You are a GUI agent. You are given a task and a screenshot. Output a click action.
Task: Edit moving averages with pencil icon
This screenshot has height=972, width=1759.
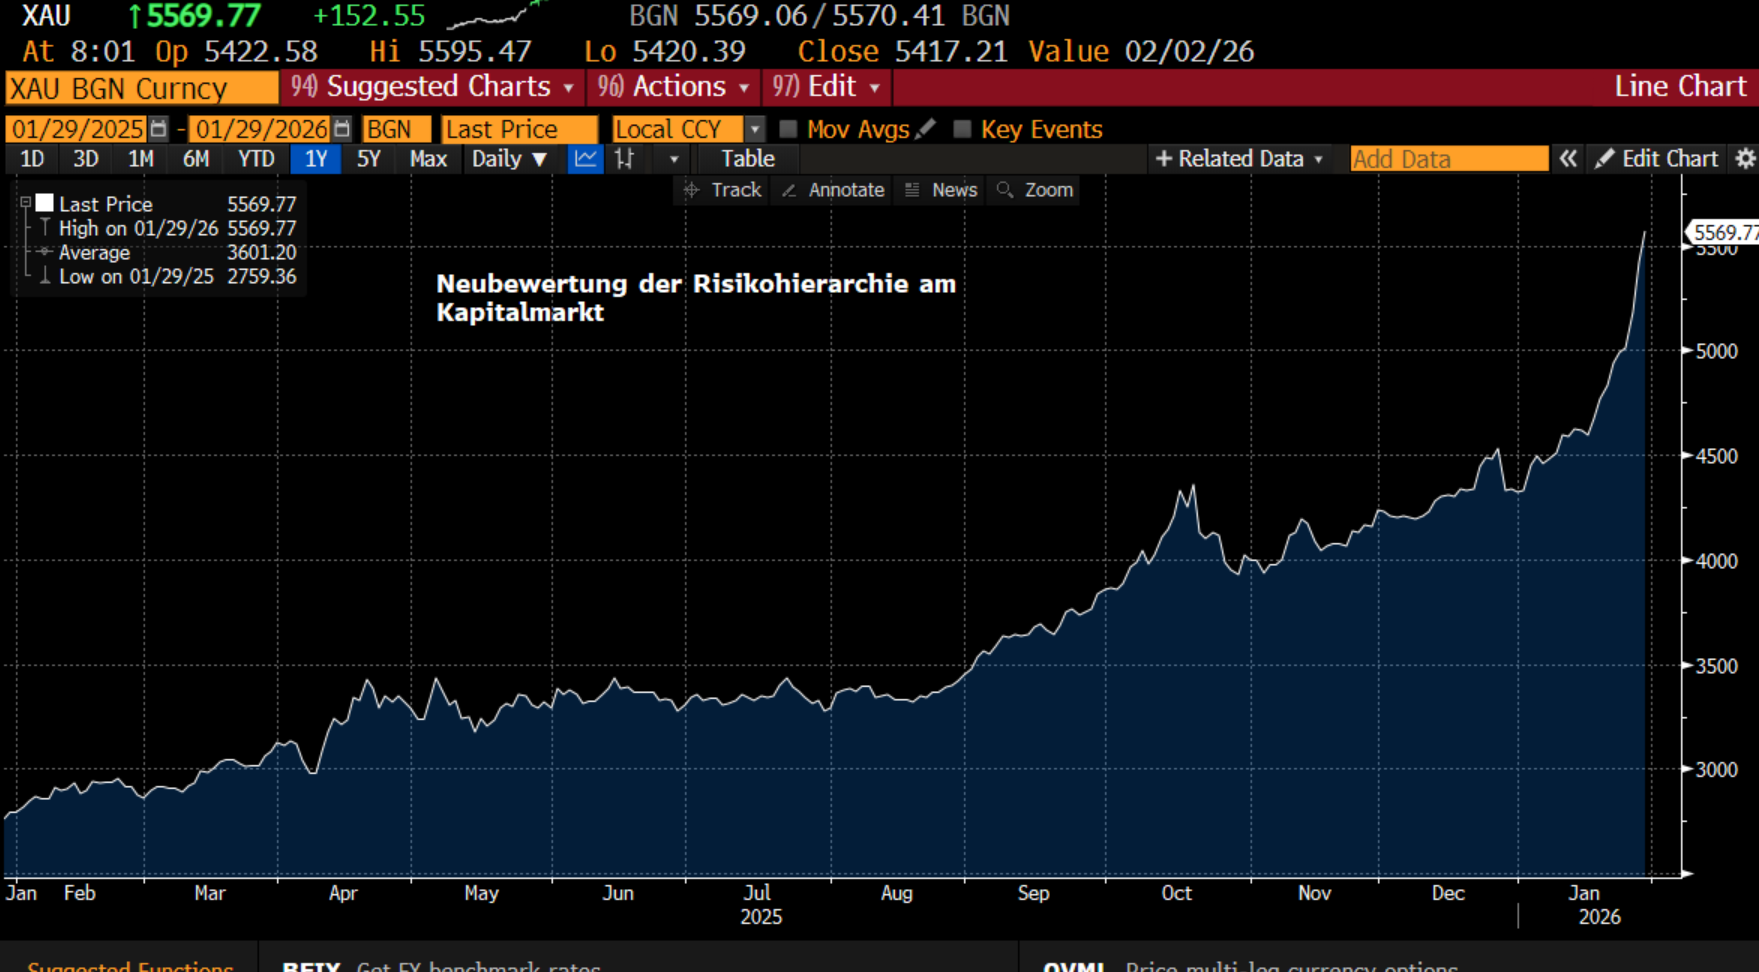926,129
